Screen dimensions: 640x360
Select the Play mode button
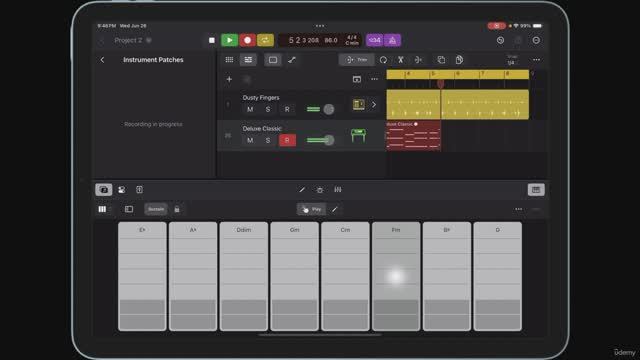pos(311,209)
